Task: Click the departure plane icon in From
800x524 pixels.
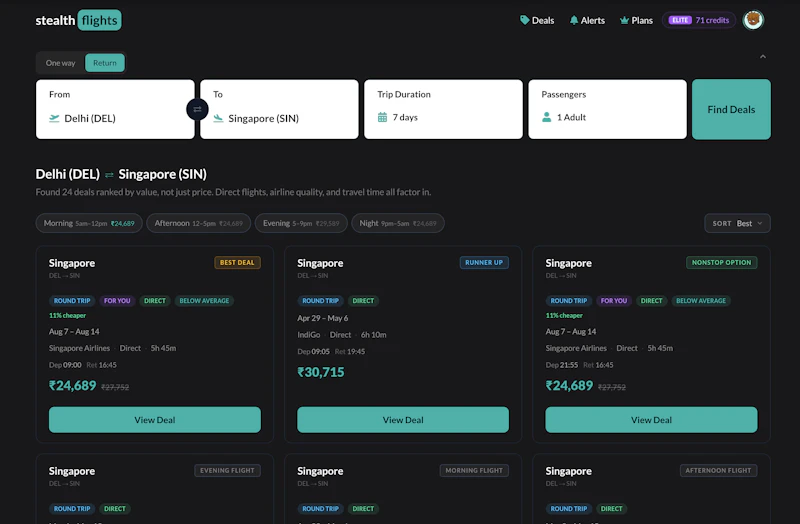Action: point(54,118)
